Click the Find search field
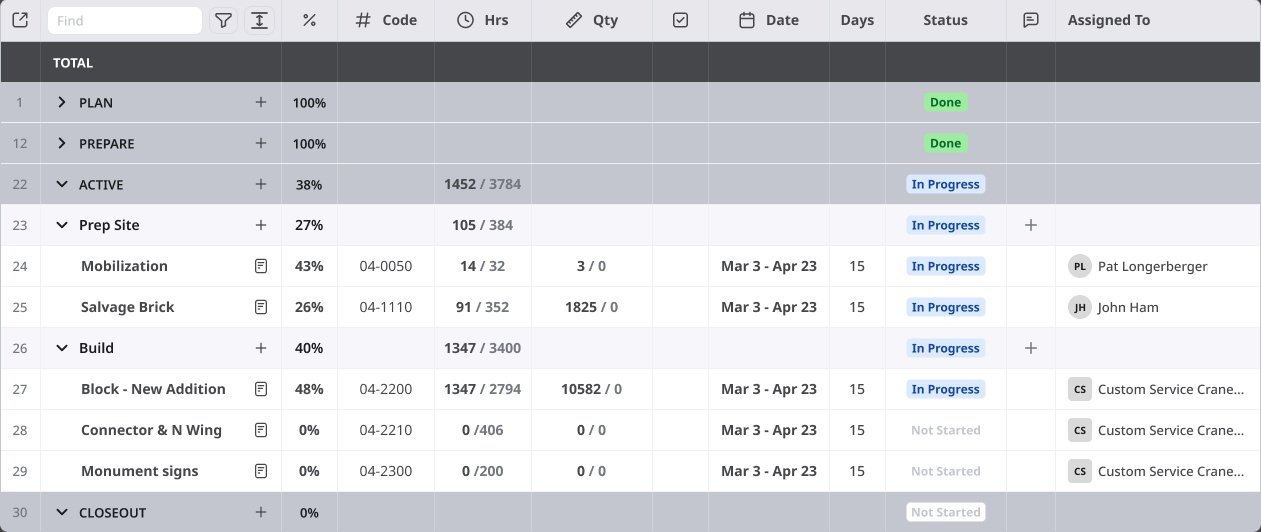This screenshot has width=1261, height=532. [124, 20]
